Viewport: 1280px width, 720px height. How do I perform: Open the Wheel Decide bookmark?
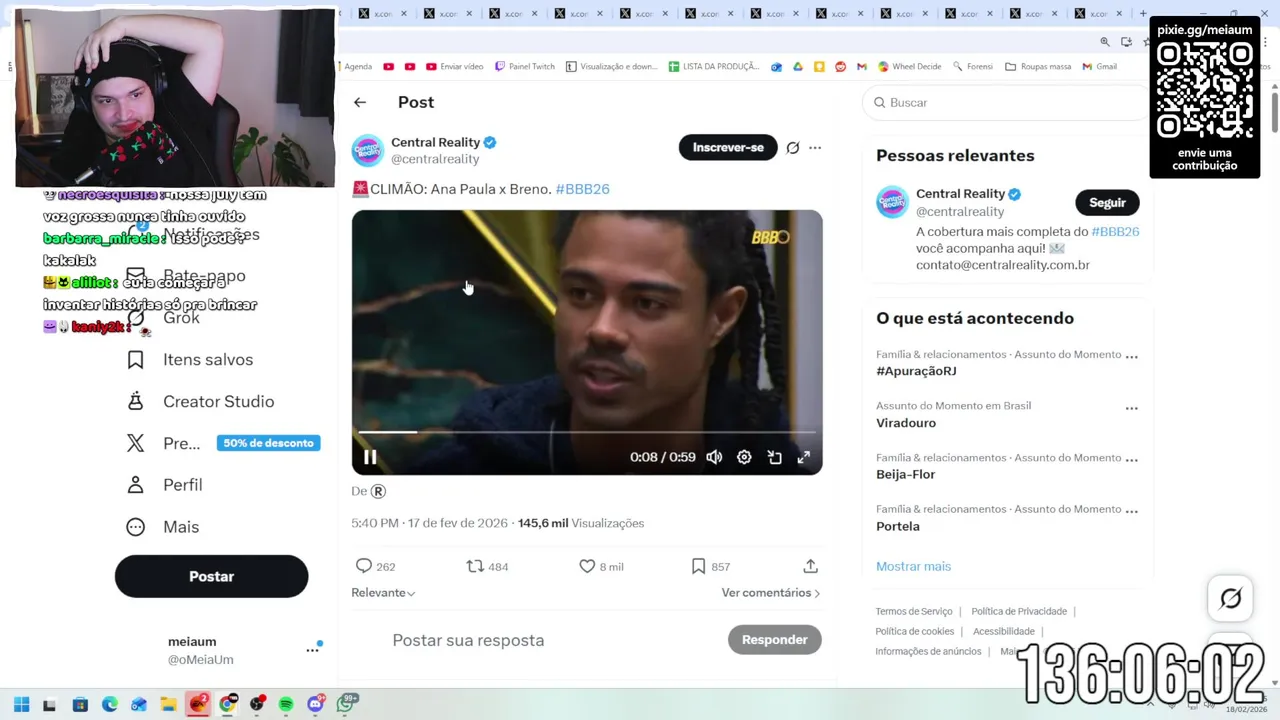pyautogui.click(x=909, y=67)
